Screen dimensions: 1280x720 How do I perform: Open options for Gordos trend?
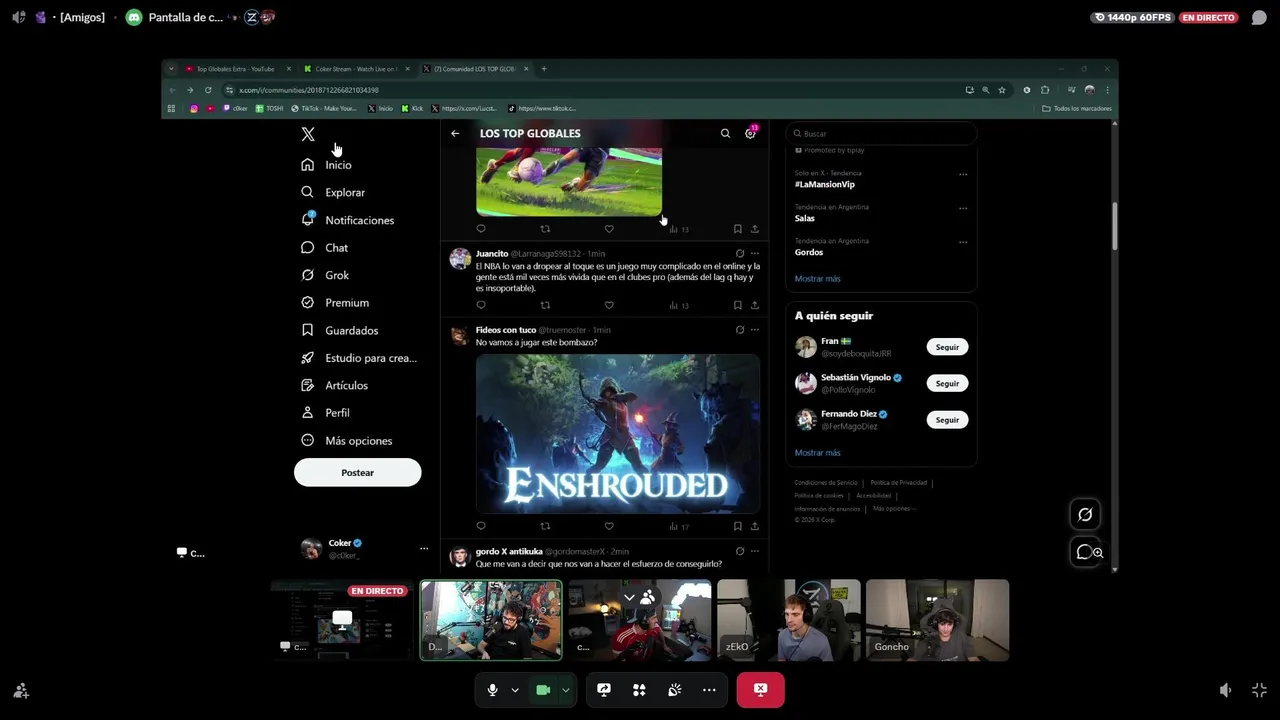[x=963, y=242]
